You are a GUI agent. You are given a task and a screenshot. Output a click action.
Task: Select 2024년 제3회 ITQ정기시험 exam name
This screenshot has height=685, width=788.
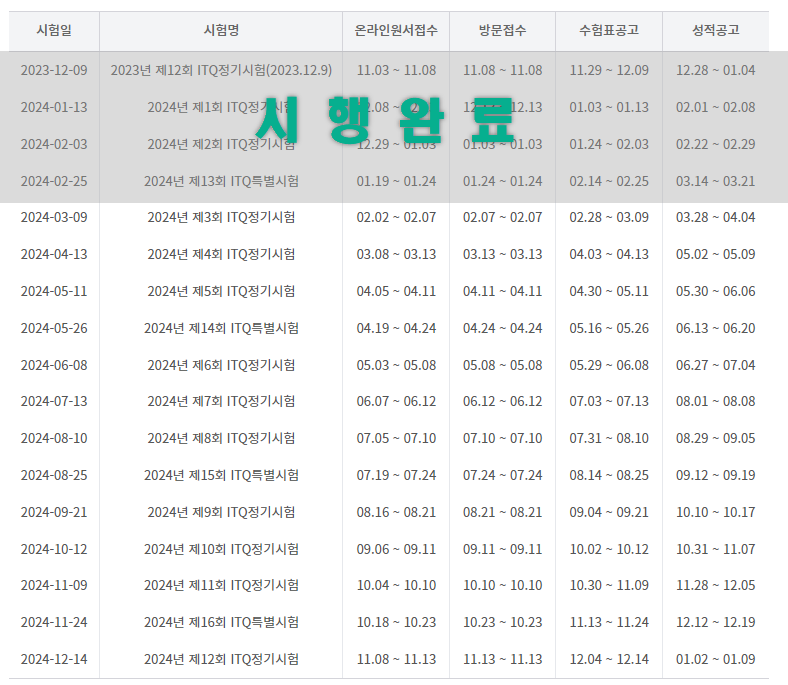221,218
